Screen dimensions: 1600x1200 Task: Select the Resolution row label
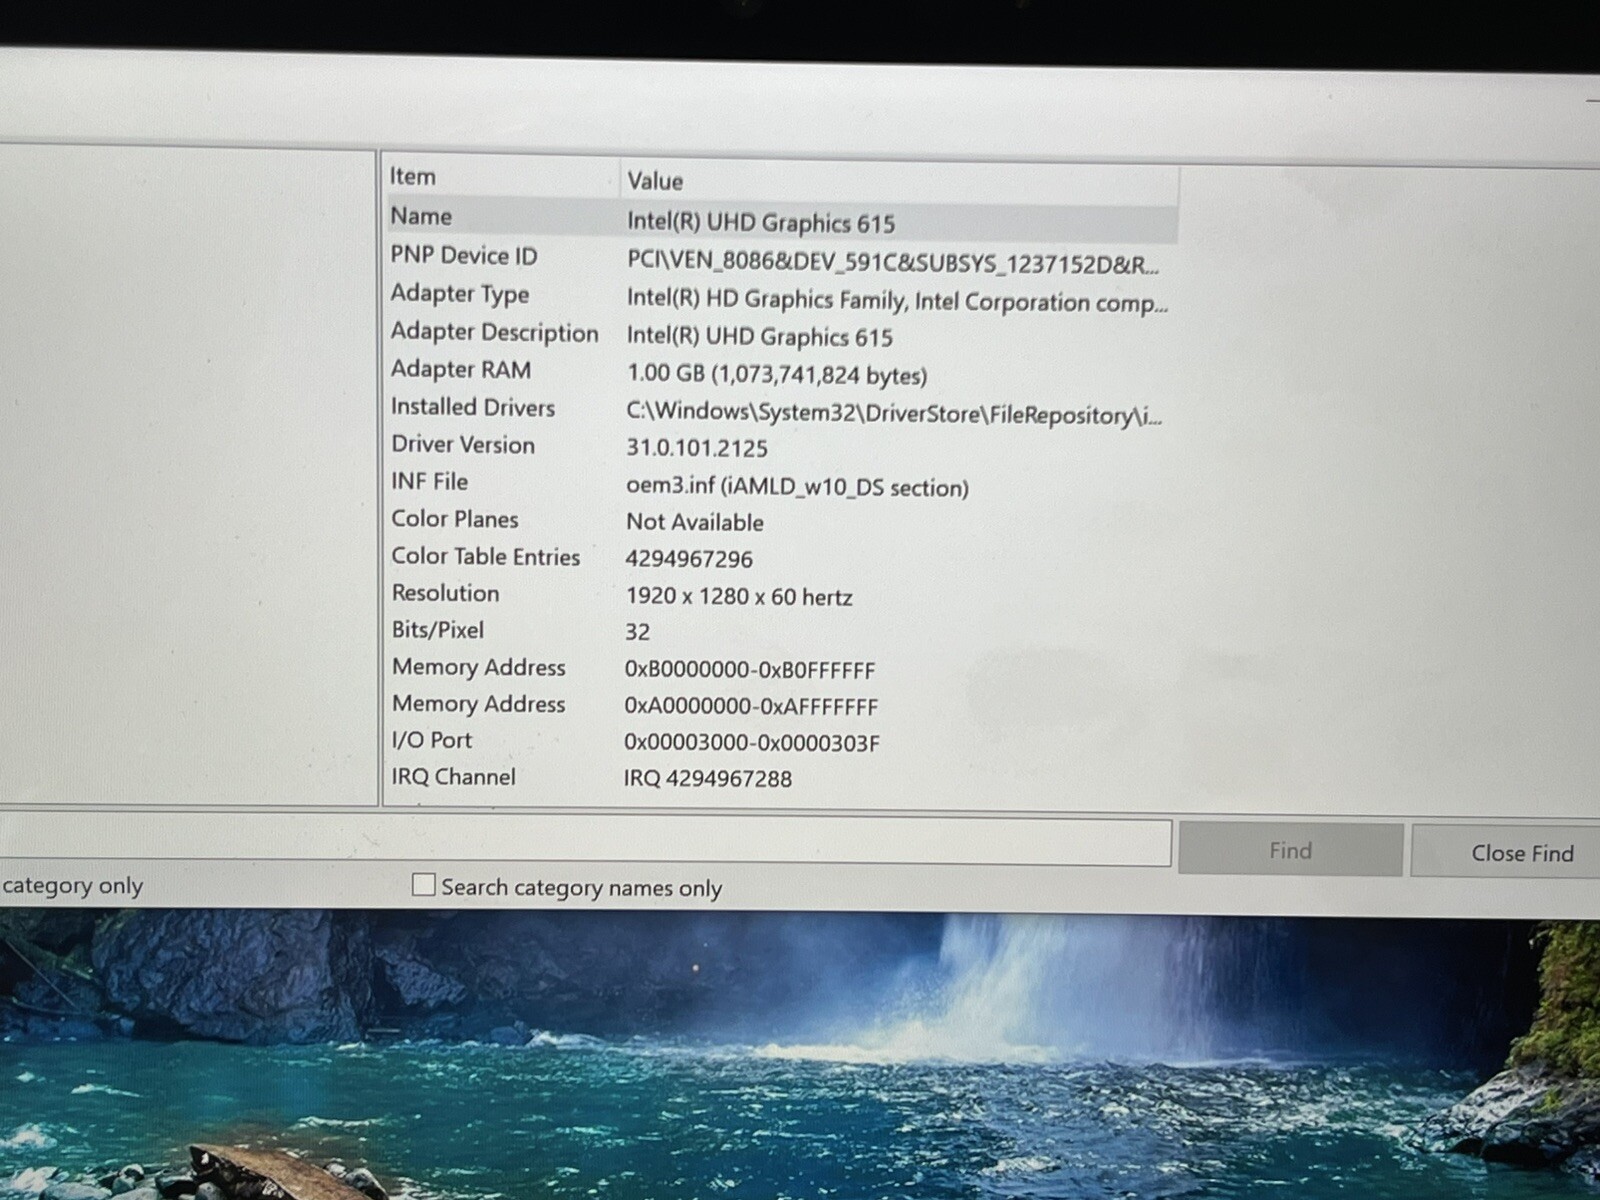click(445, 593)
